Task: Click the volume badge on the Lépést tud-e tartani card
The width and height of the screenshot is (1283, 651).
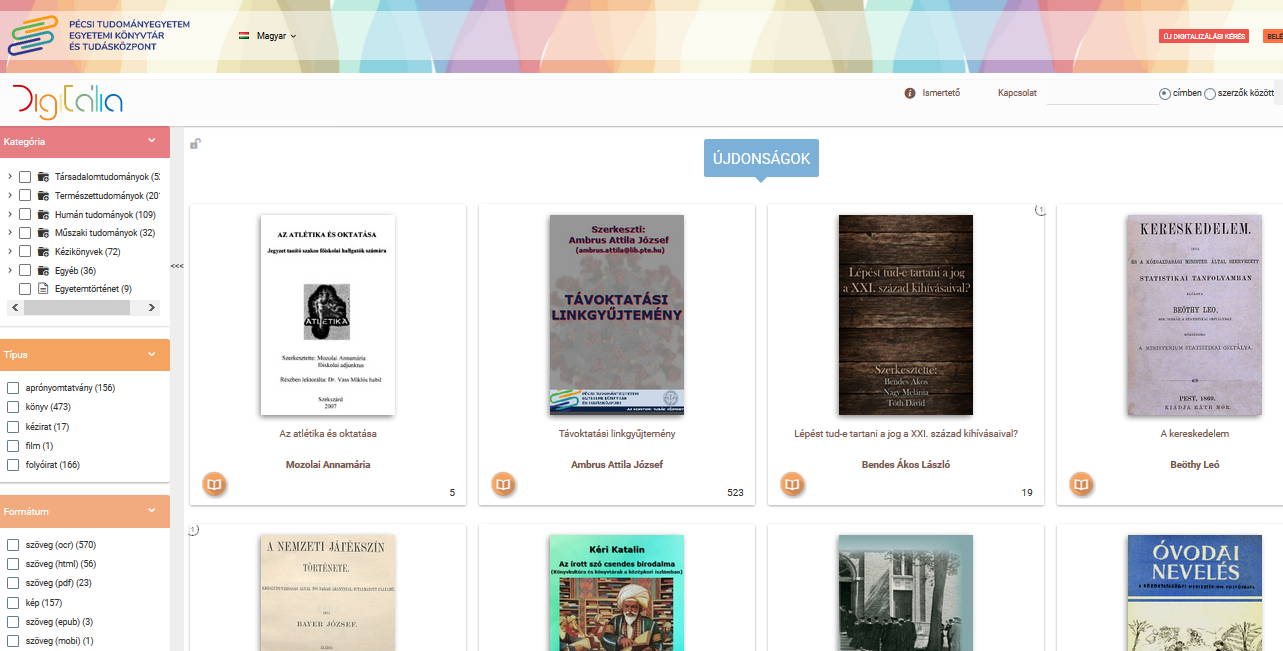Action: 1039,210
